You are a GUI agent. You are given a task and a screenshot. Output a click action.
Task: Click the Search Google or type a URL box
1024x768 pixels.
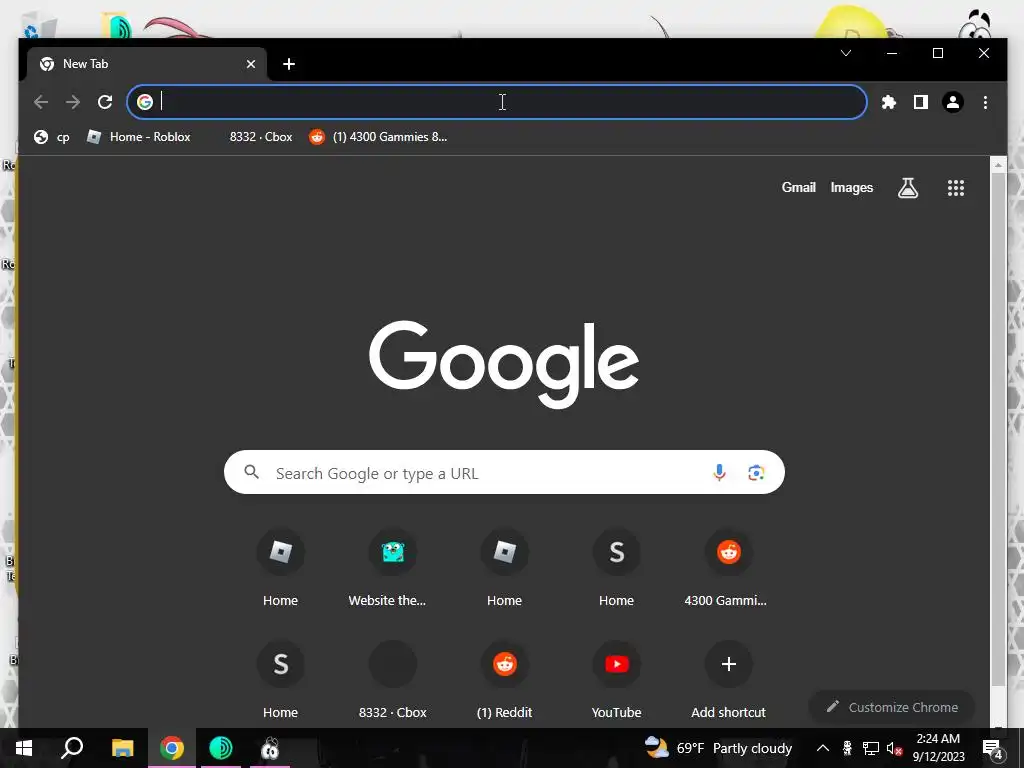point(504,472)
